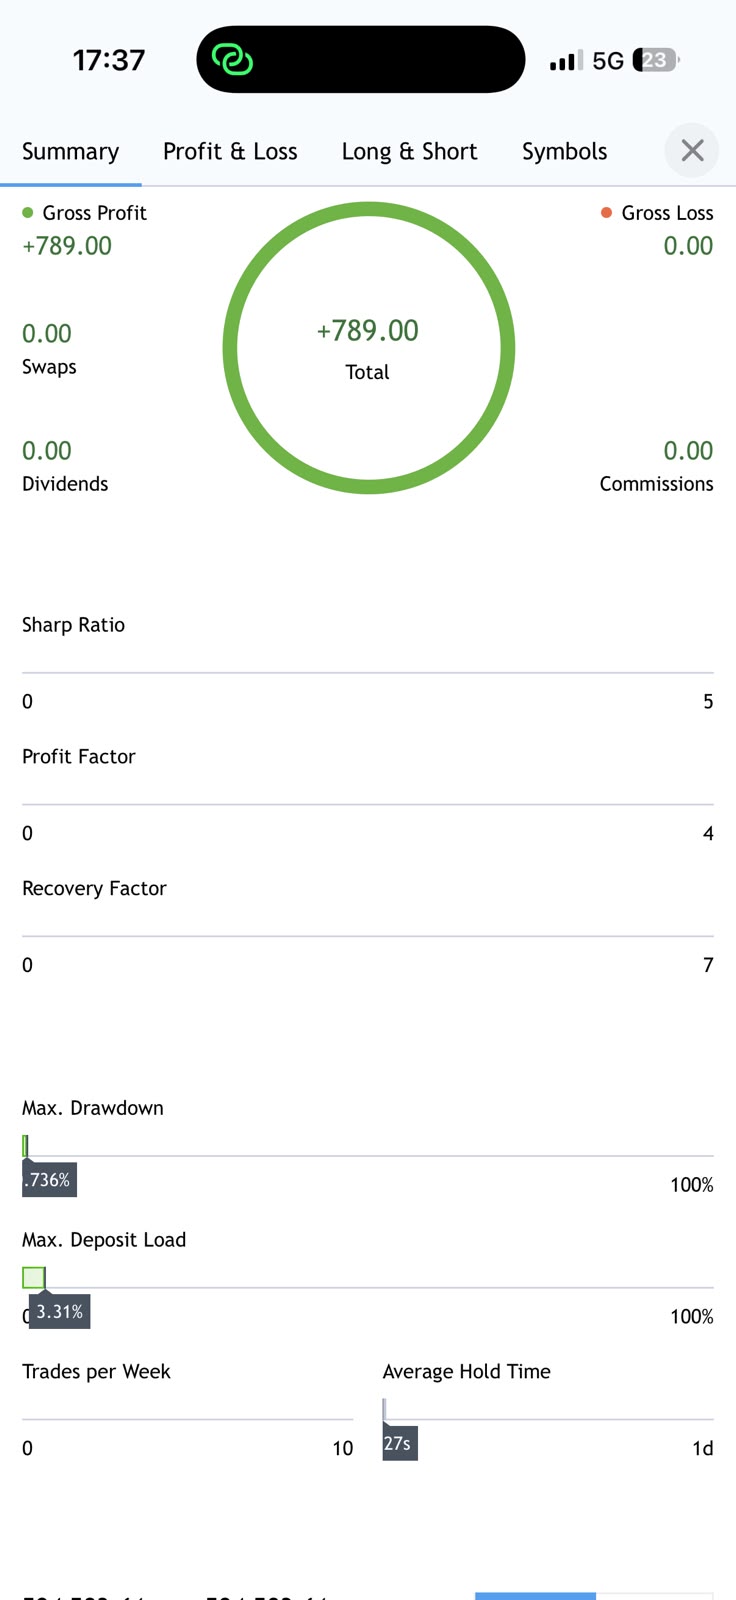This screenshot has height=1600, width=736.
Task: Tap the battery indicator showing 23
Action: click(655, 60)
